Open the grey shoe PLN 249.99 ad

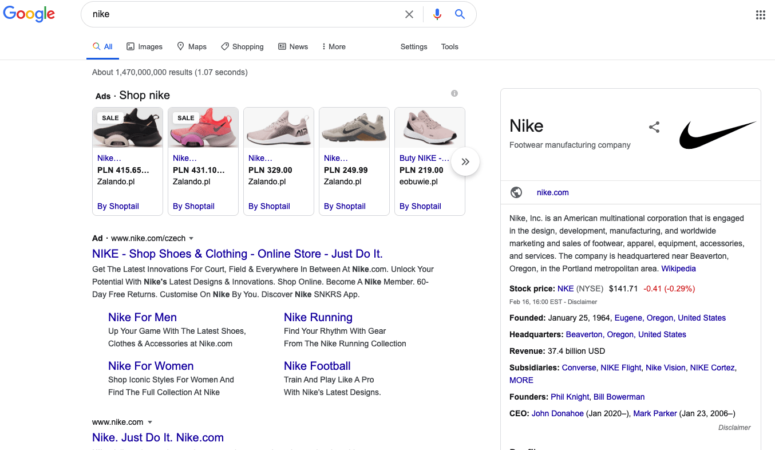(x=354, y=161)
